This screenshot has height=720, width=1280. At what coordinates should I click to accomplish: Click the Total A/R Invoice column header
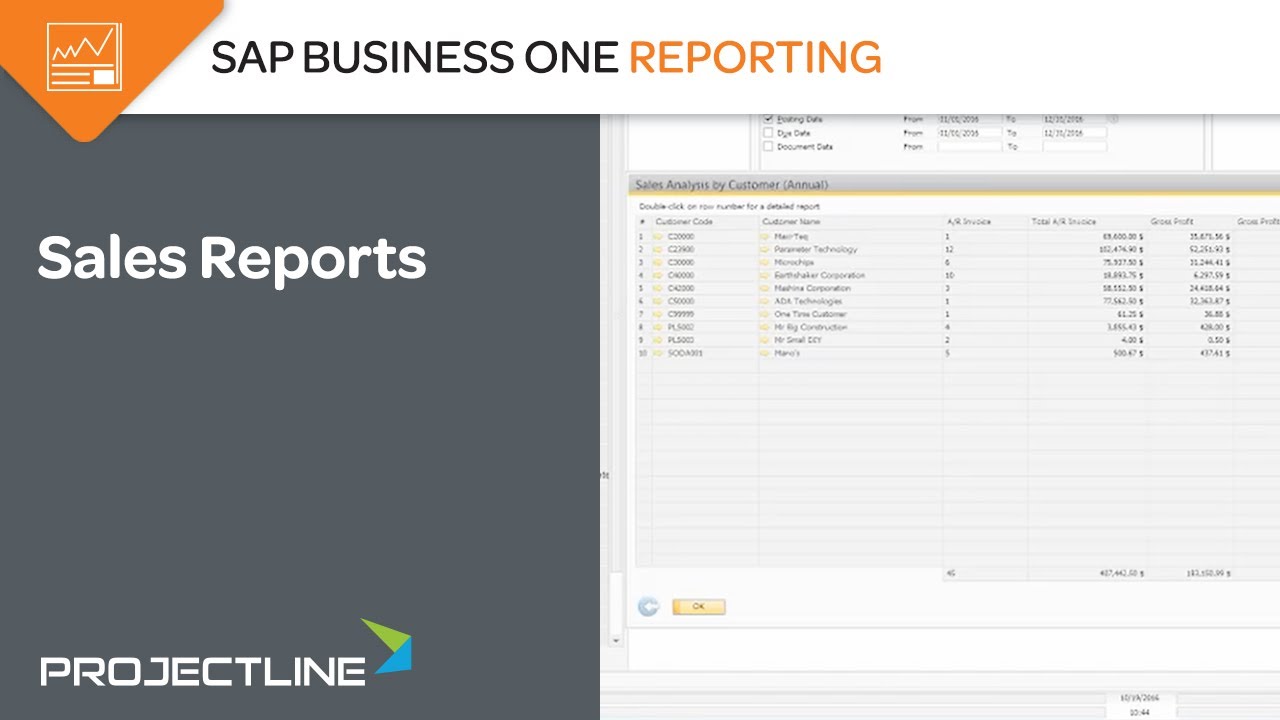click(1088, 222)
